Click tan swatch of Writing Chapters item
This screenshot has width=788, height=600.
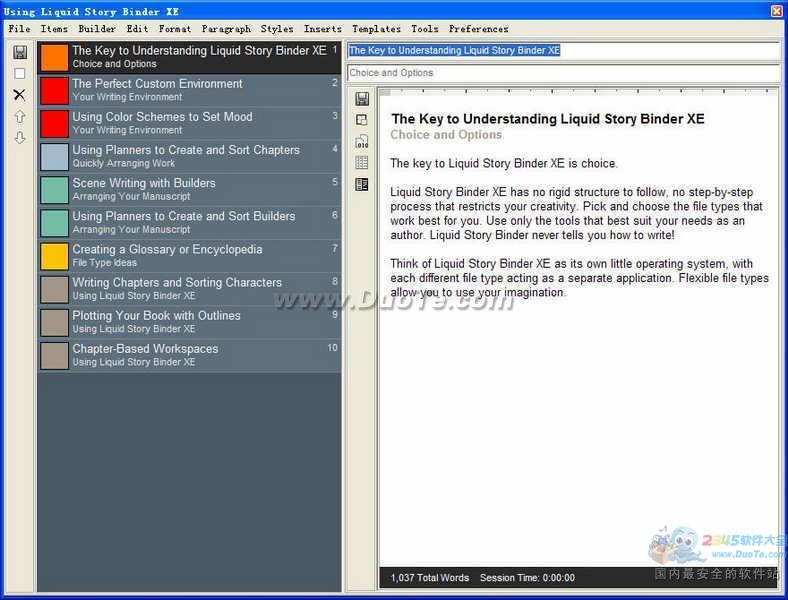point(54,289)
